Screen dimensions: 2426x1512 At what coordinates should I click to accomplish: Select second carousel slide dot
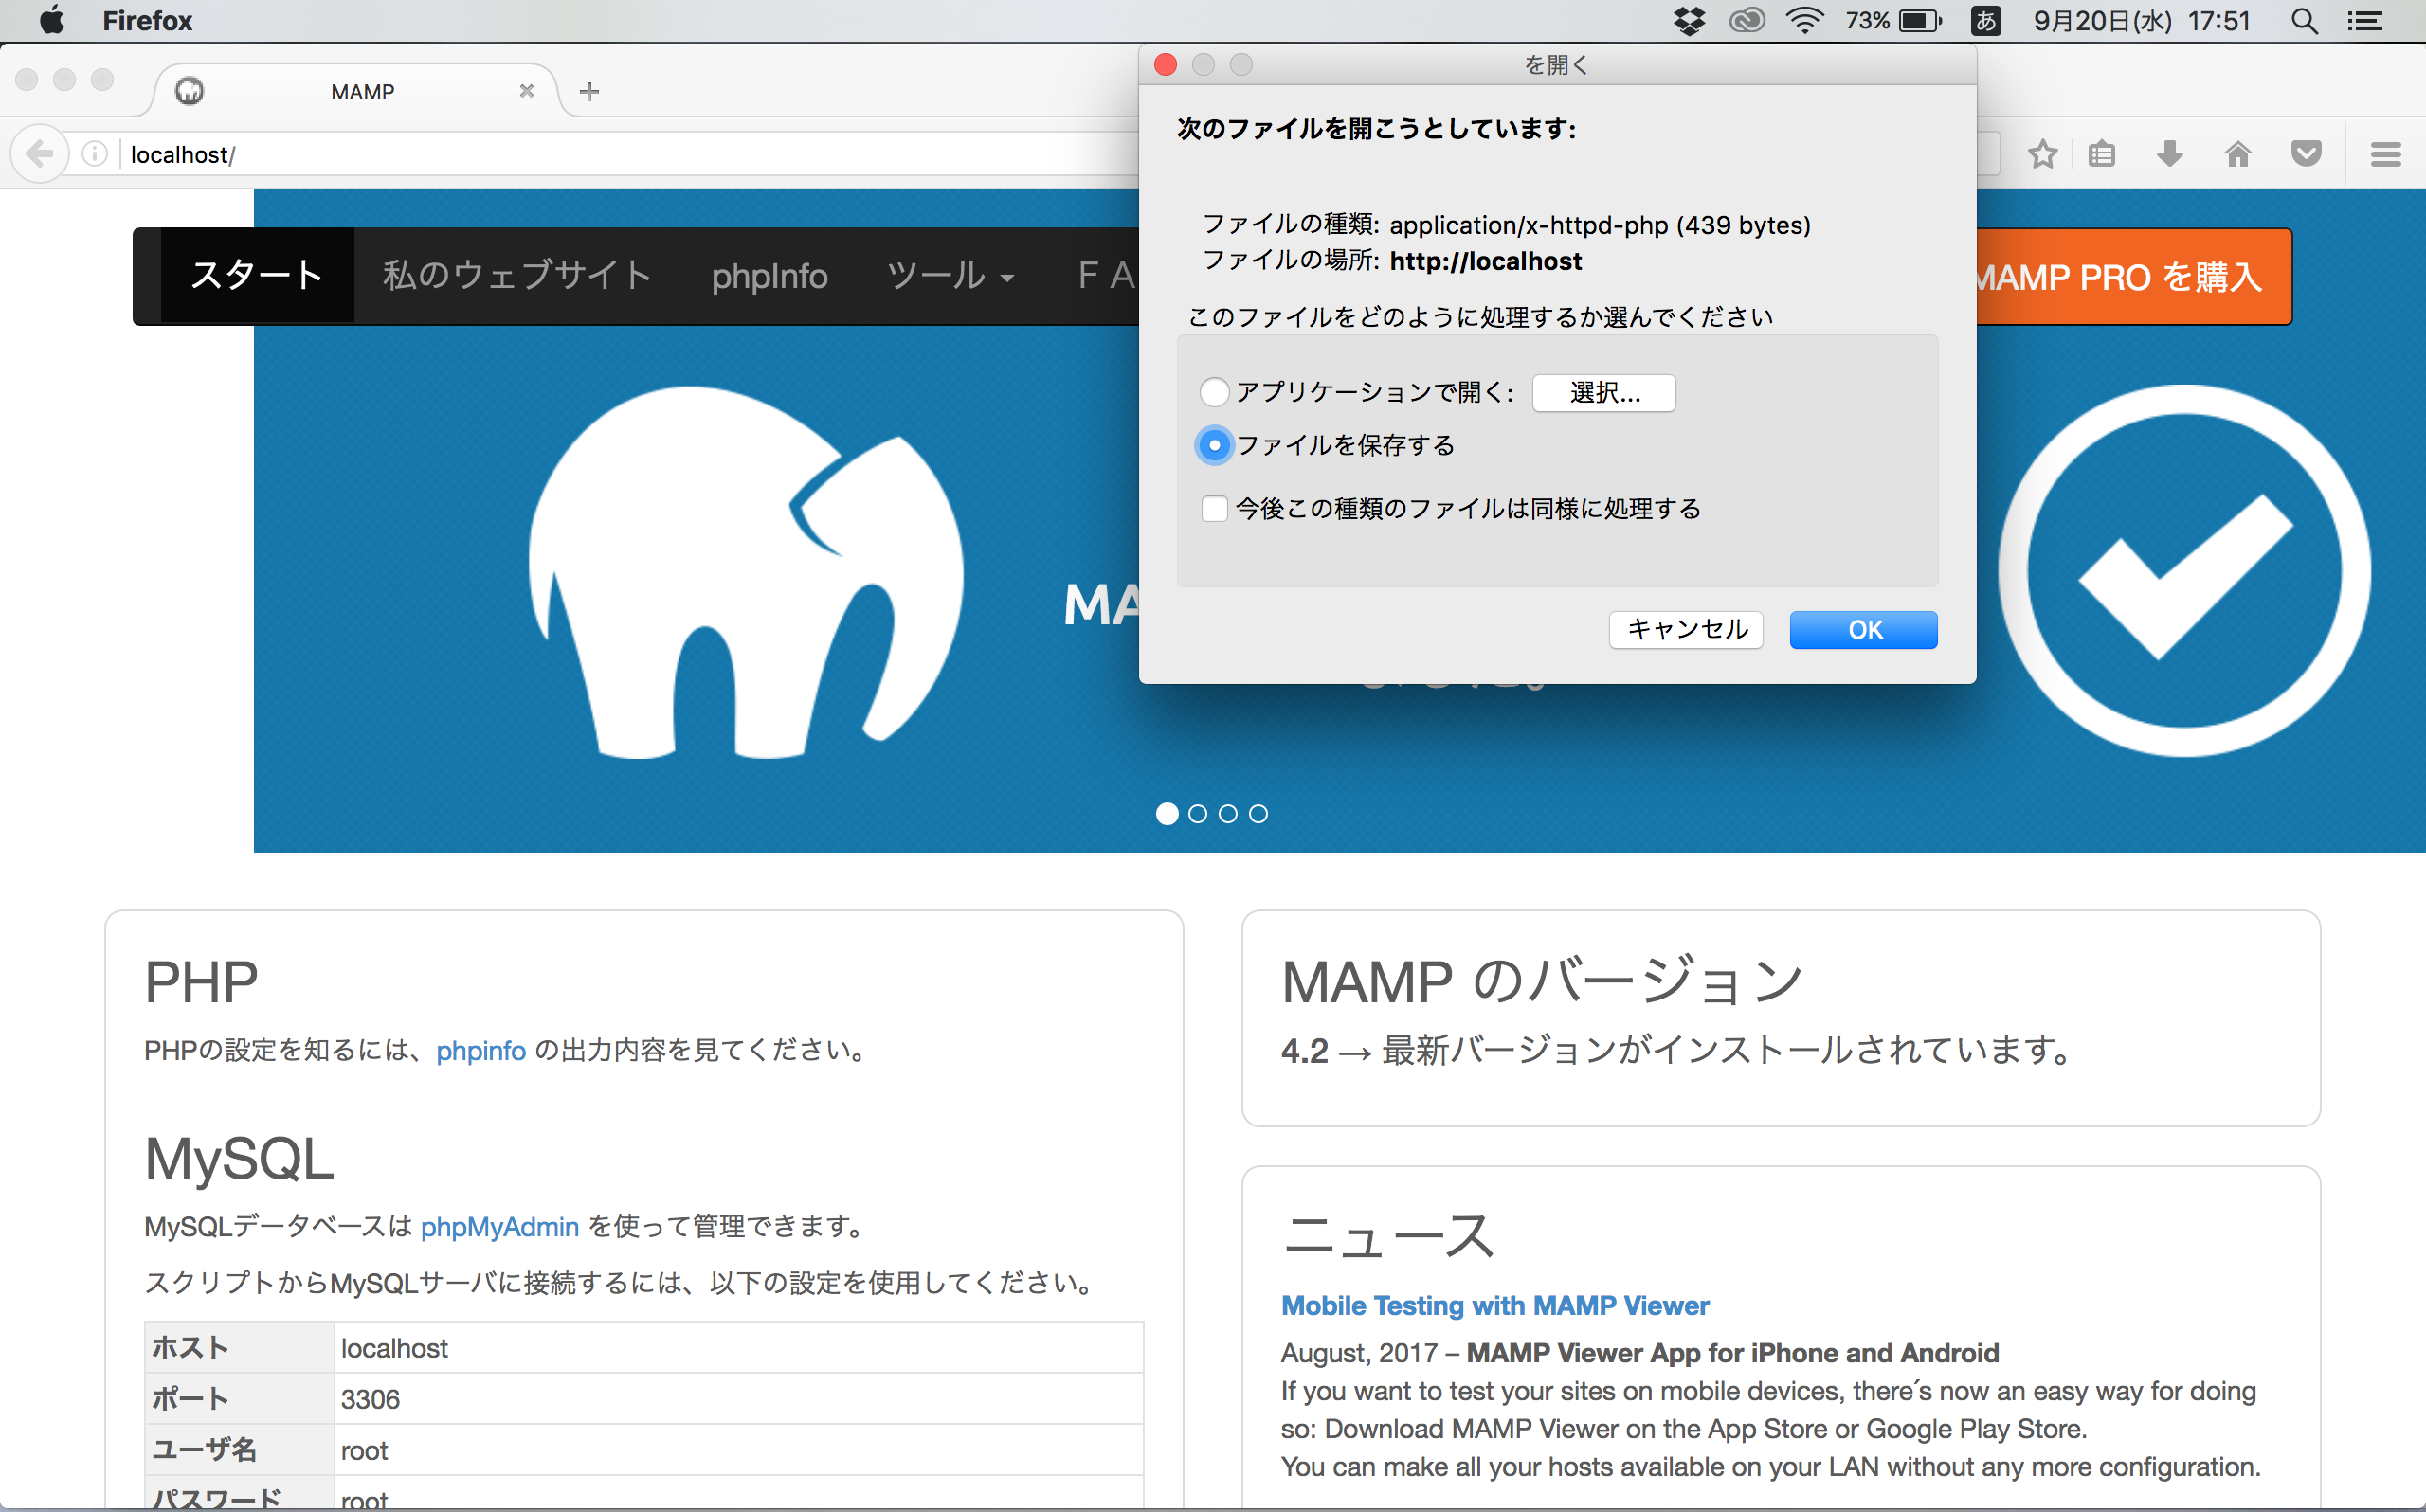click(x=1197, y=814)
